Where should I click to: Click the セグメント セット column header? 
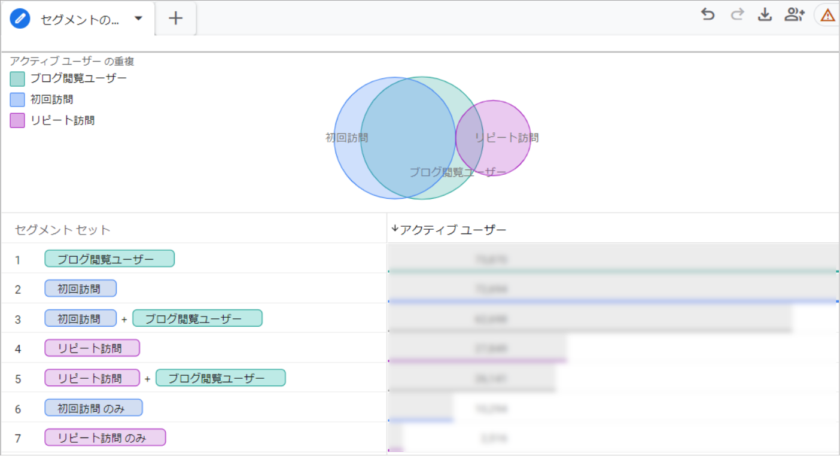[x=62, y=230]
